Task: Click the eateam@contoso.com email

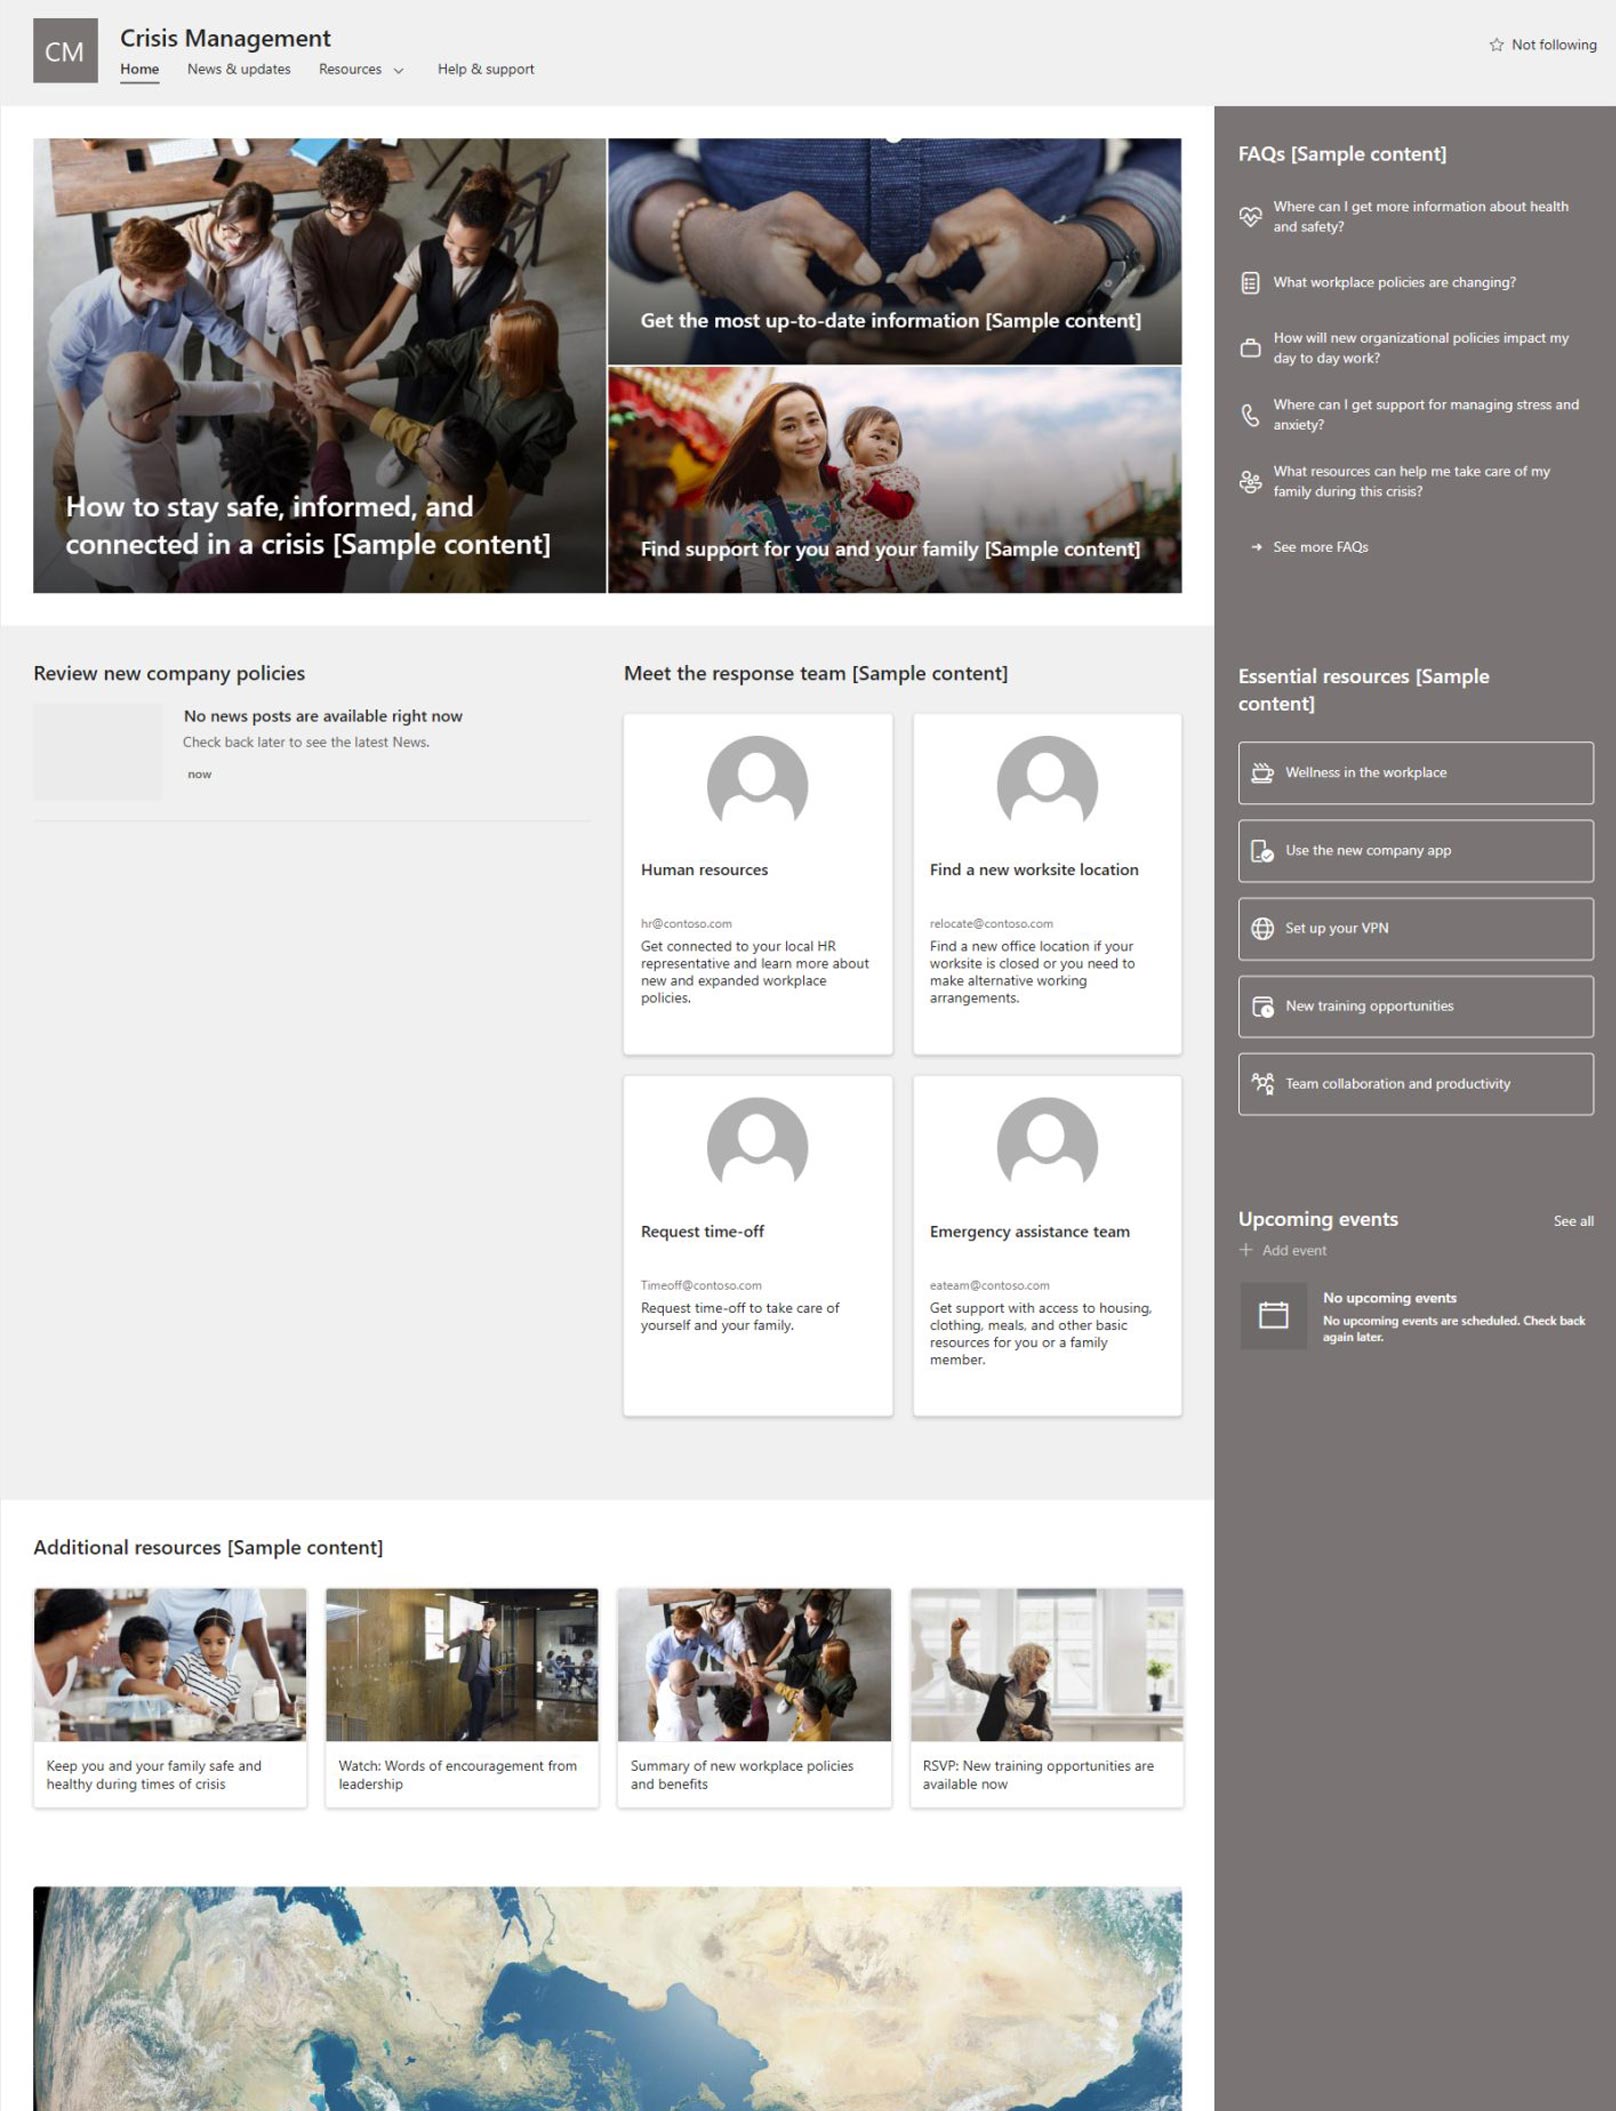Action: (x=989, y=1285)
